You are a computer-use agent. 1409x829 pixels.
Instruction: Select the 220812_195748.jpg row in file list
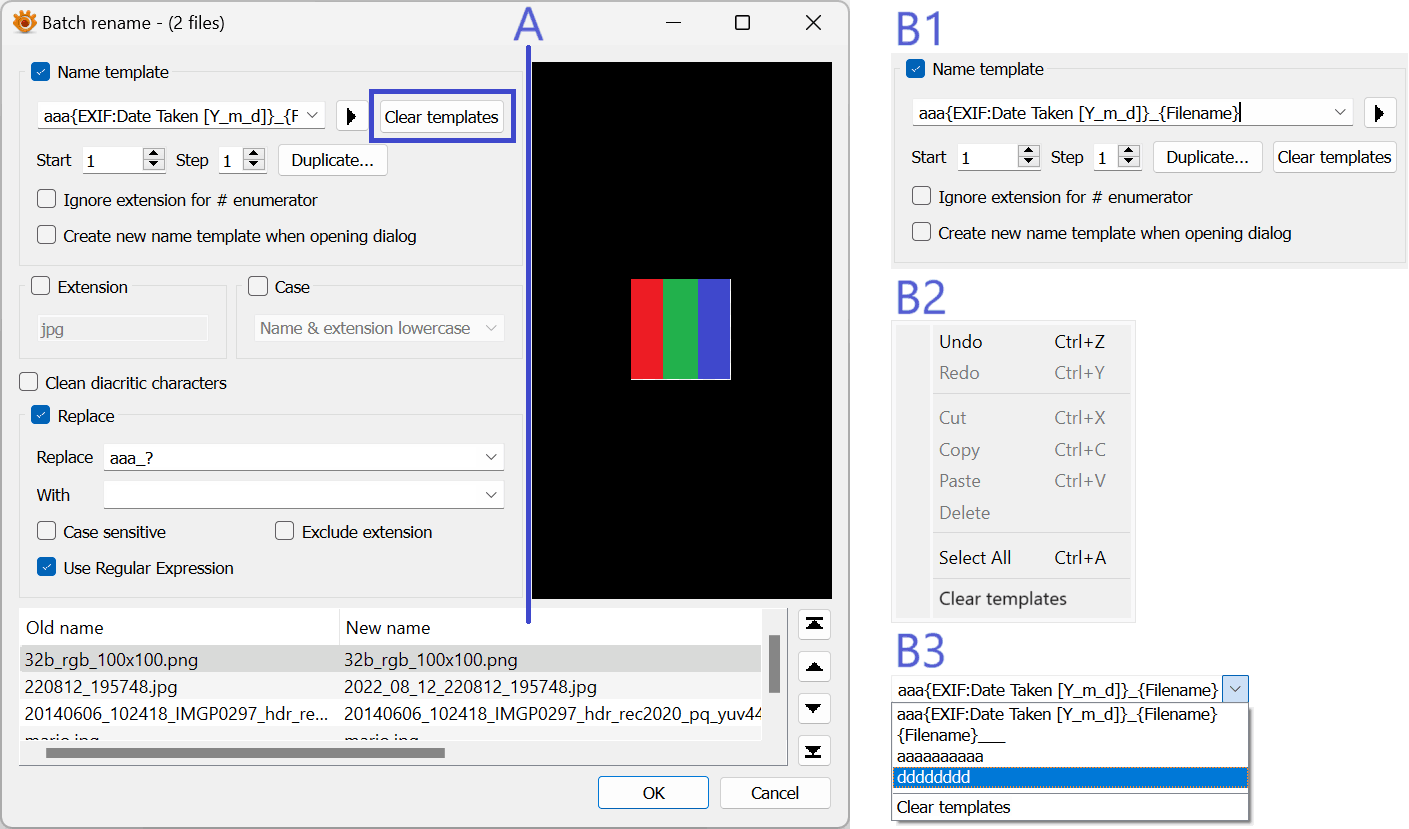pyautogui.click(x=101, y=687)
